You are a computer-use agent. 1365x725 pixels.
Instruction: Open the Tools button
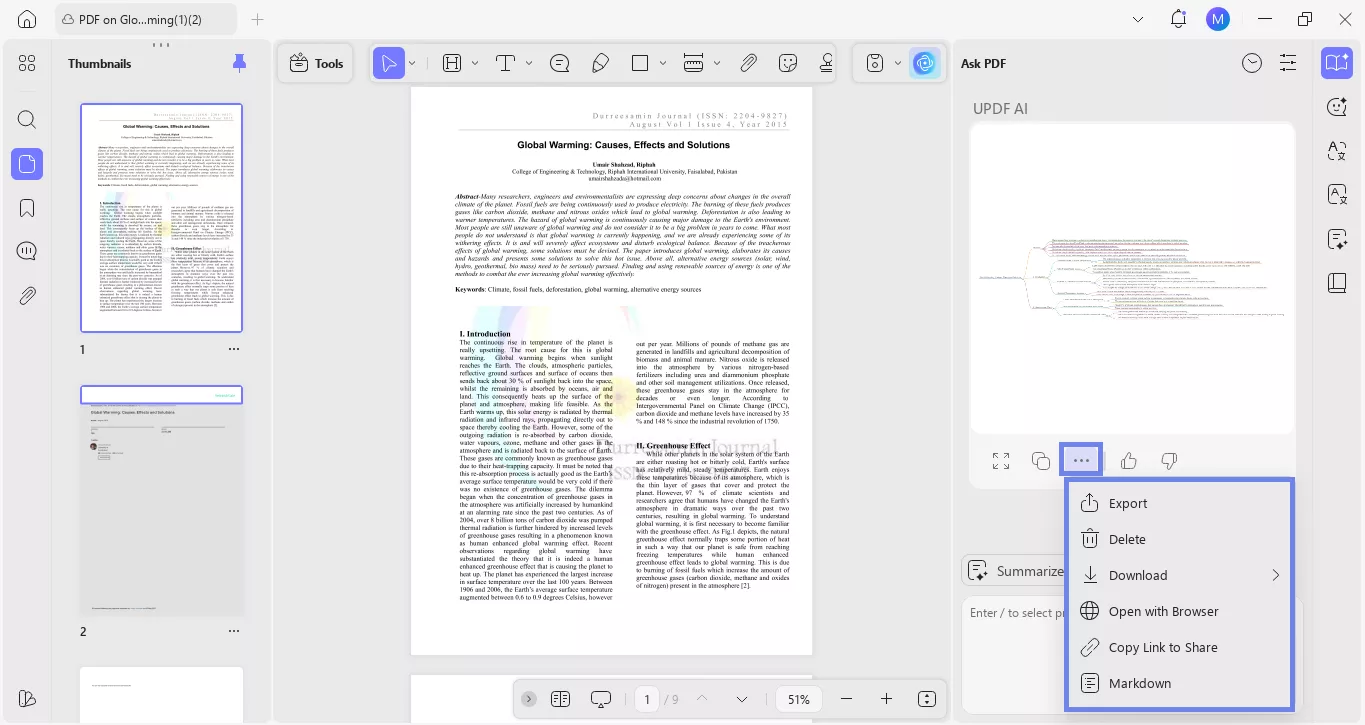tap(316, 63)
